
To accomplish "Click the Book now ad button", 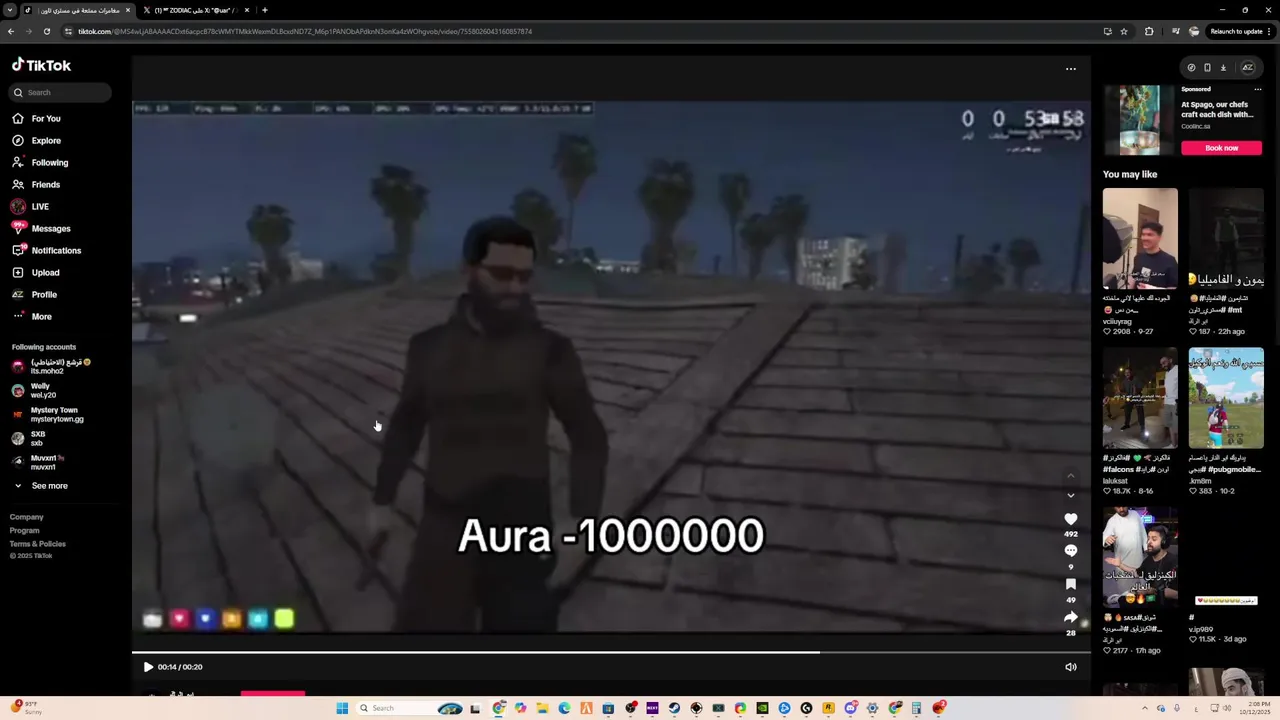I will point(1221,148).
